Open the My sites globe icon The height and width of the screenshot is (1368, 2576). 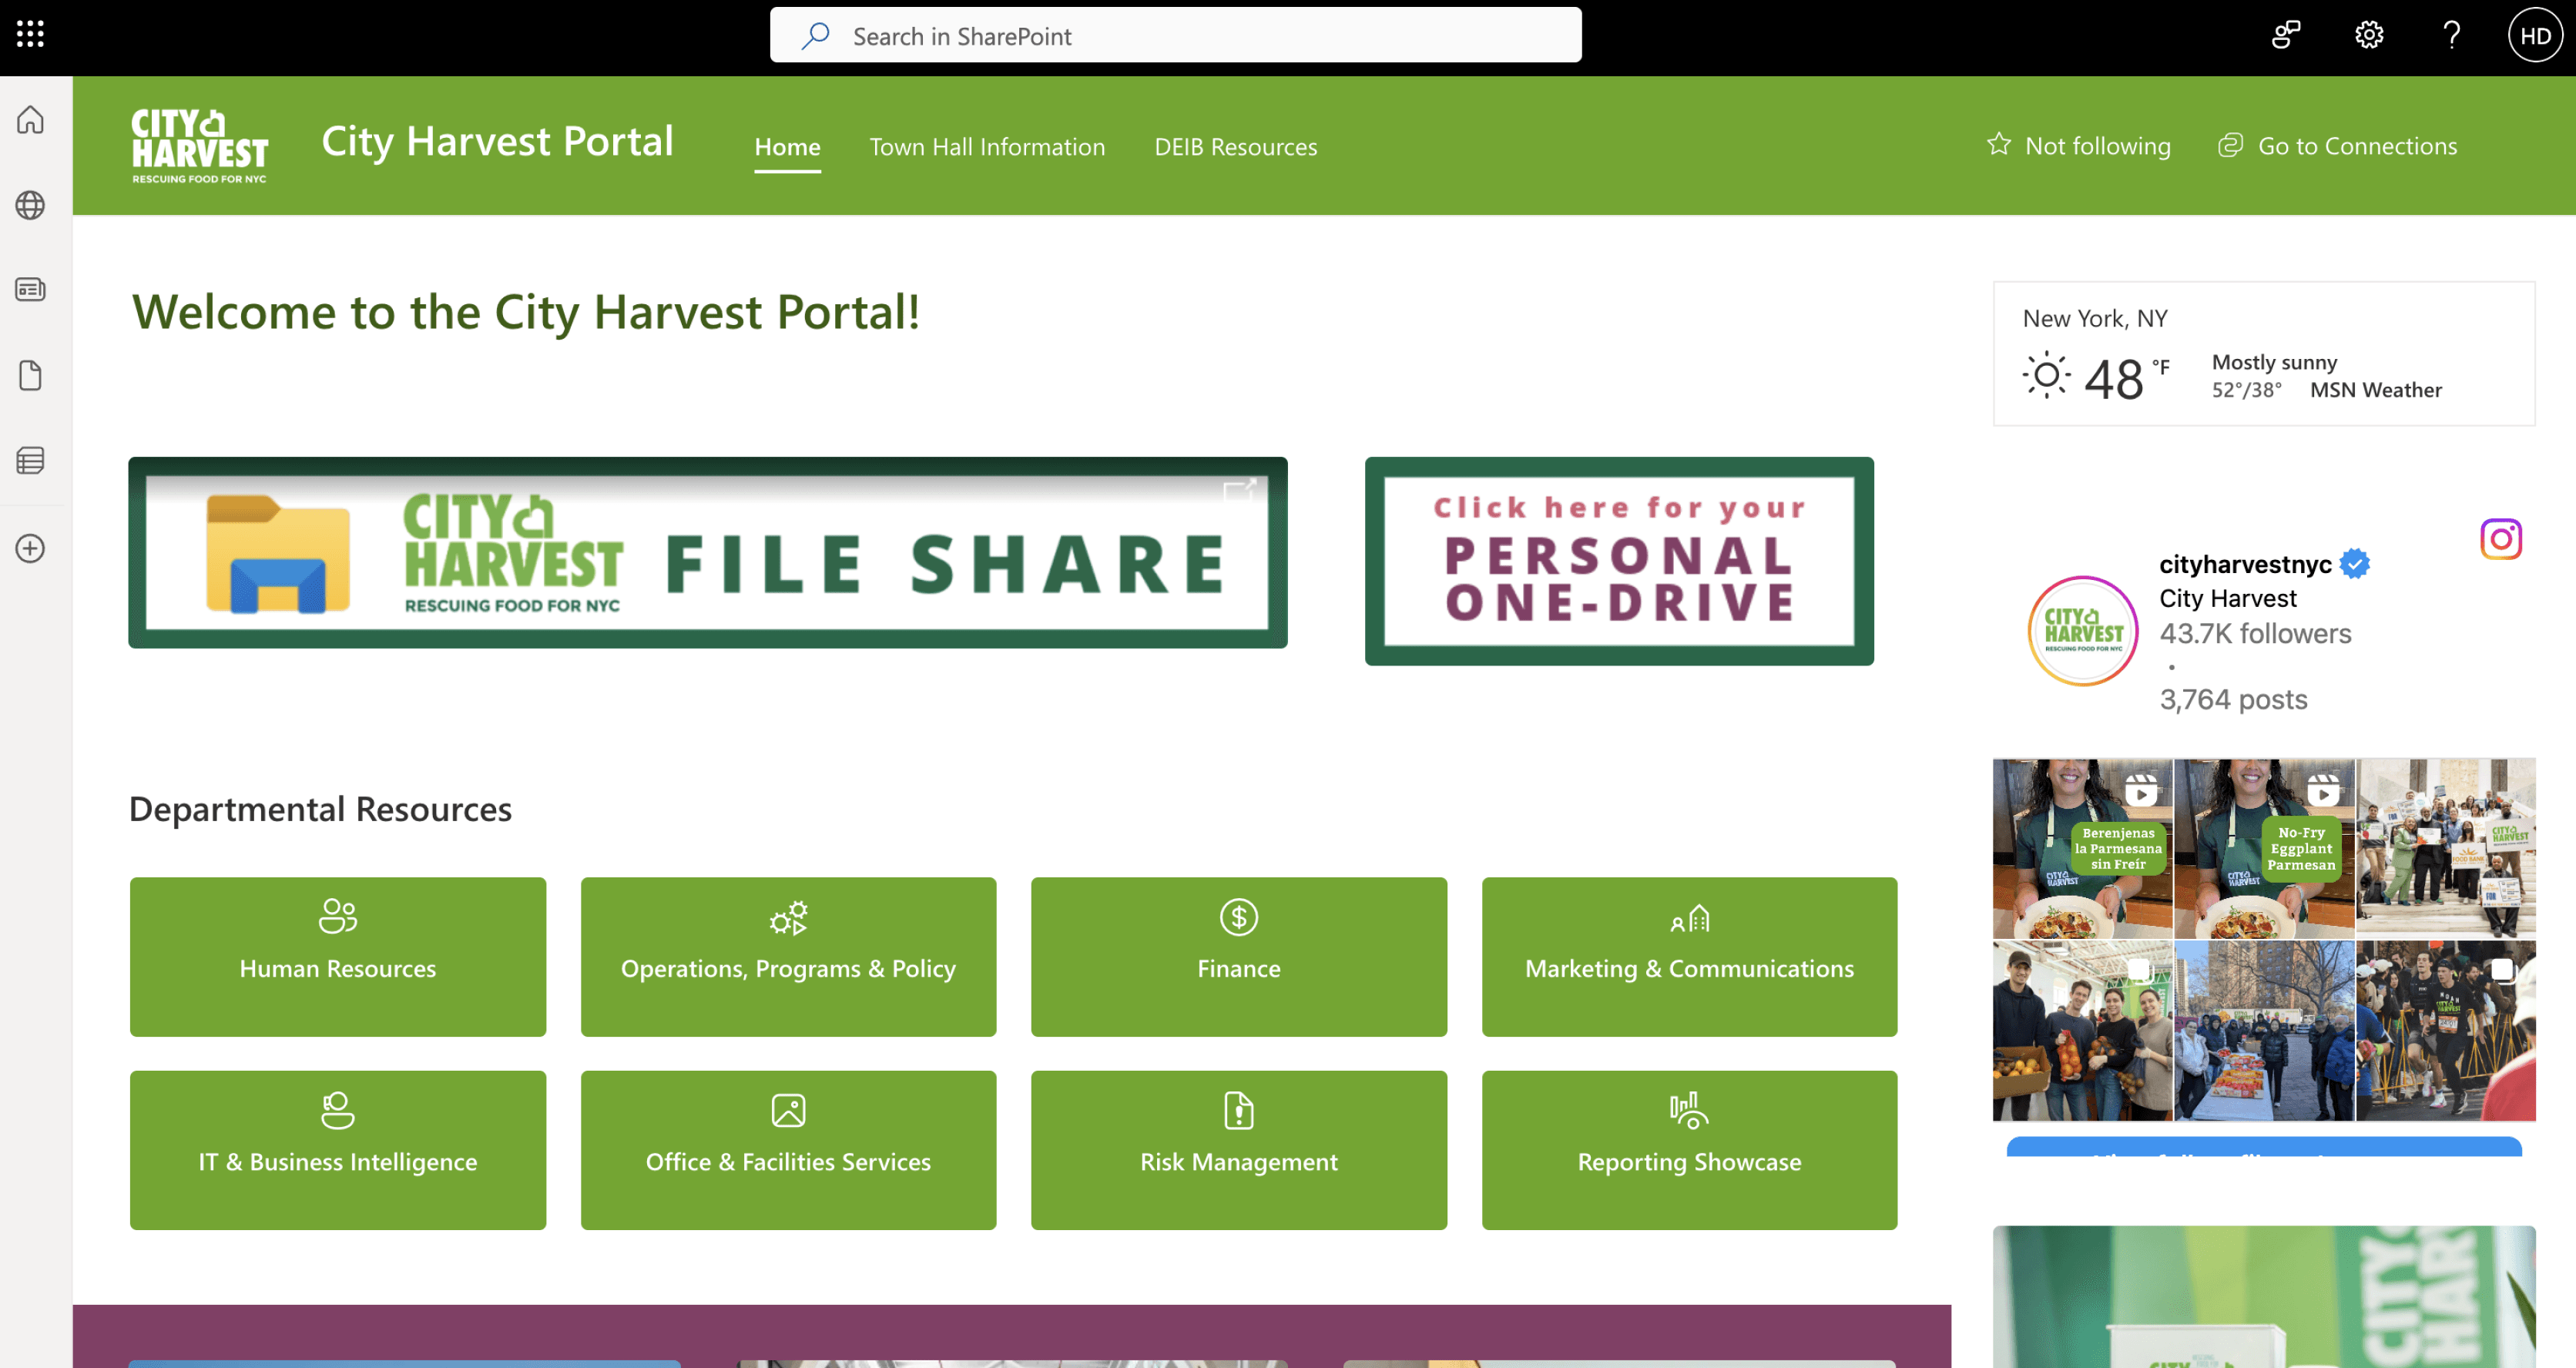pos(30,205)
